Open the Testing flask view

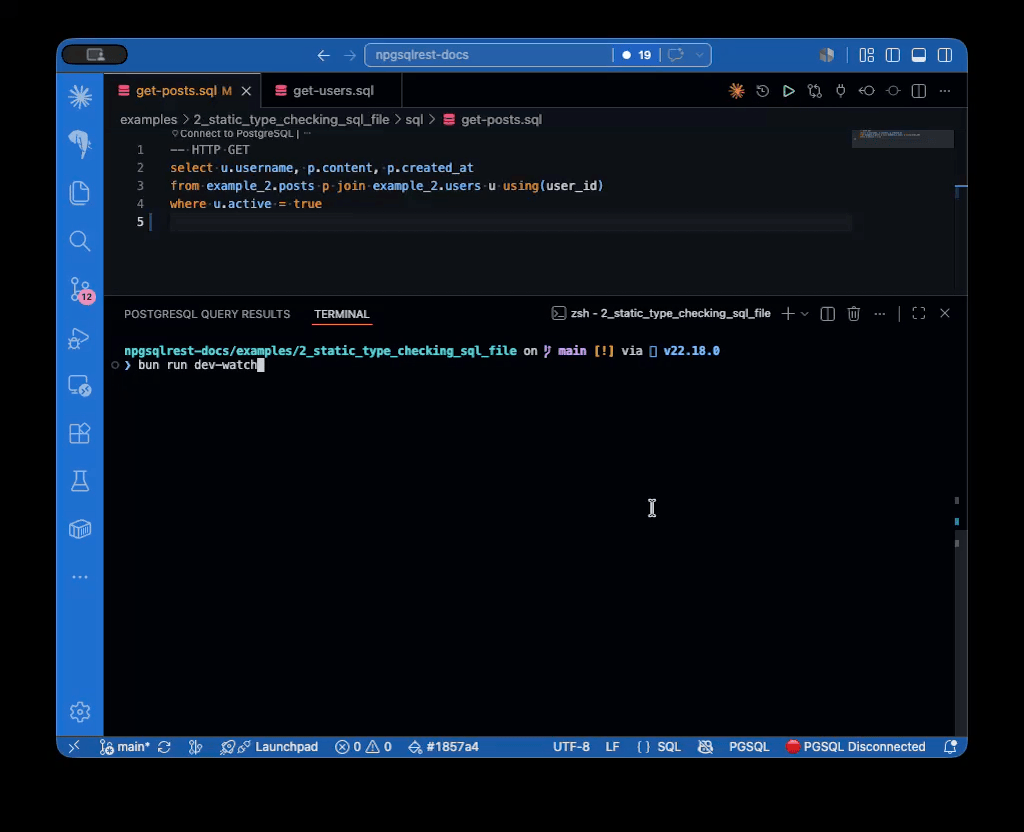pos(80,481)
